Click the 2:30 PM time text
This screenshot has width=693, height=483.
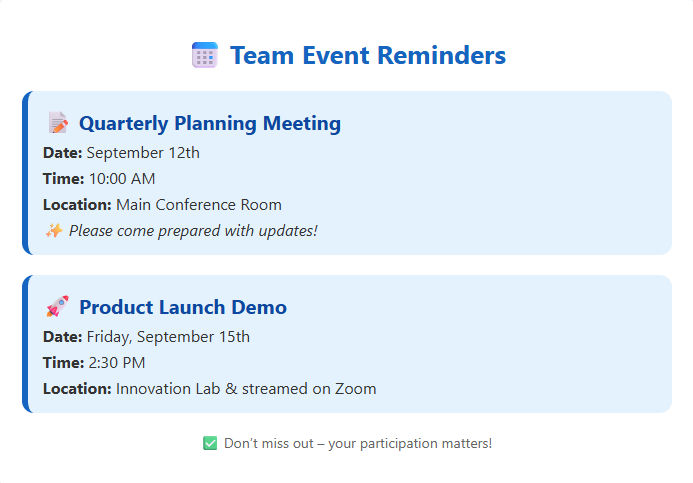coord(117,362)
